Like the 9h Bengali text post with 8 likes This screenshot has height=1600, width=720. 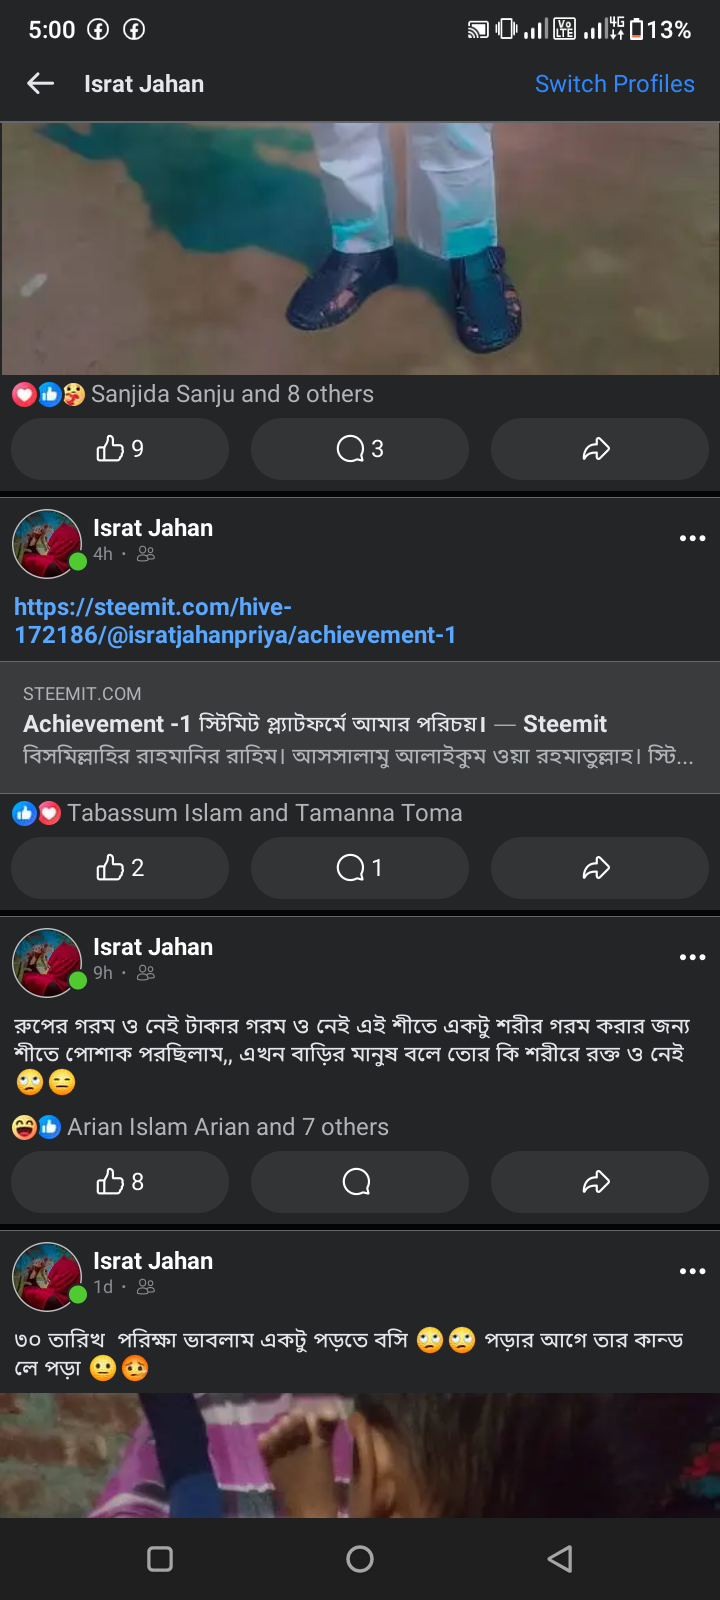[x=120, y=1182]
